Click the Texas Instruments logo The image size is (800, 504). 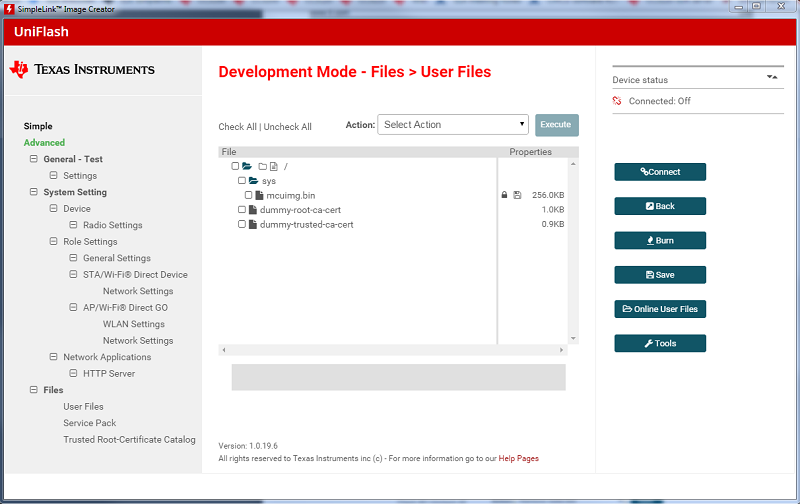(82, 69)
